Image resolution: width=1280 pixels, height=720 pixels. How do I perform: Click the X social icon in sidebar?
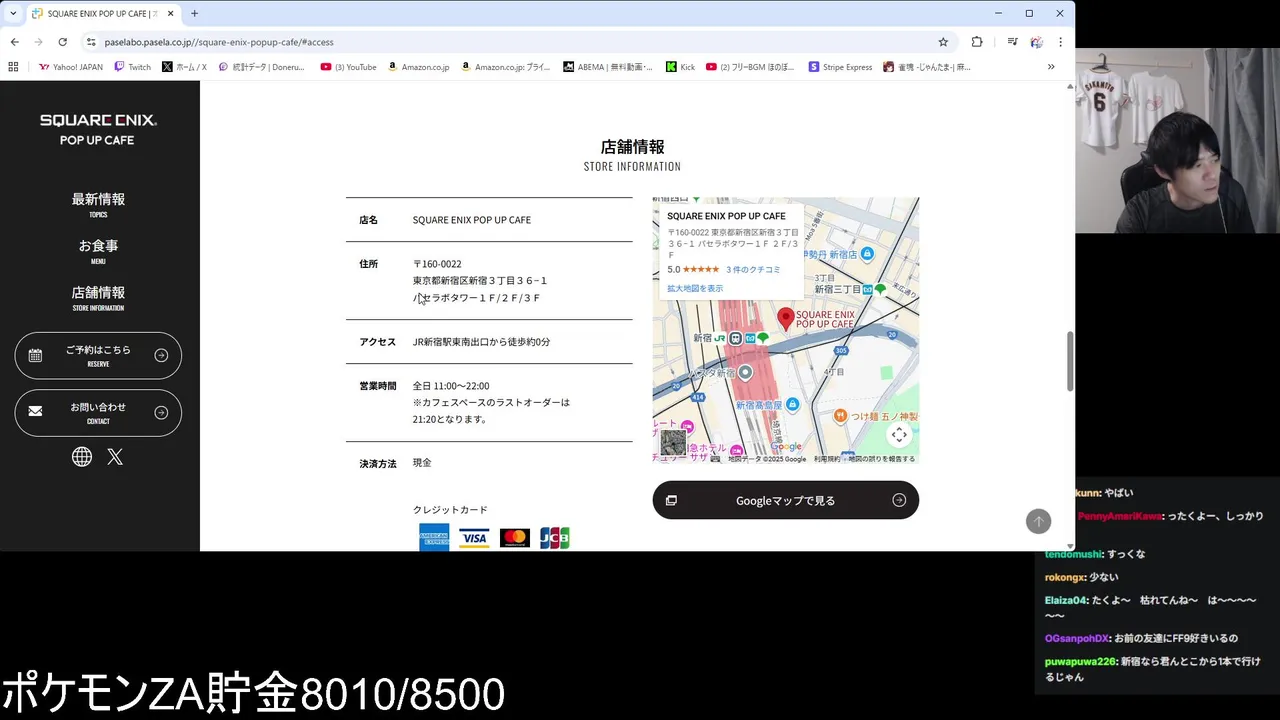pyautogui.click(x=115, y=457)
